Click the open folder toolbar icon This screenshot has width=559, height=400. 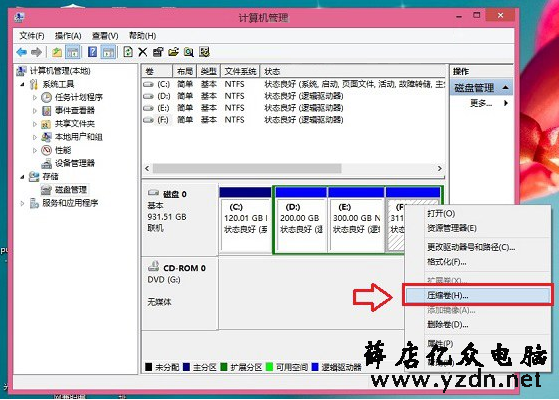pyautogui.click(x=173, y=52)
